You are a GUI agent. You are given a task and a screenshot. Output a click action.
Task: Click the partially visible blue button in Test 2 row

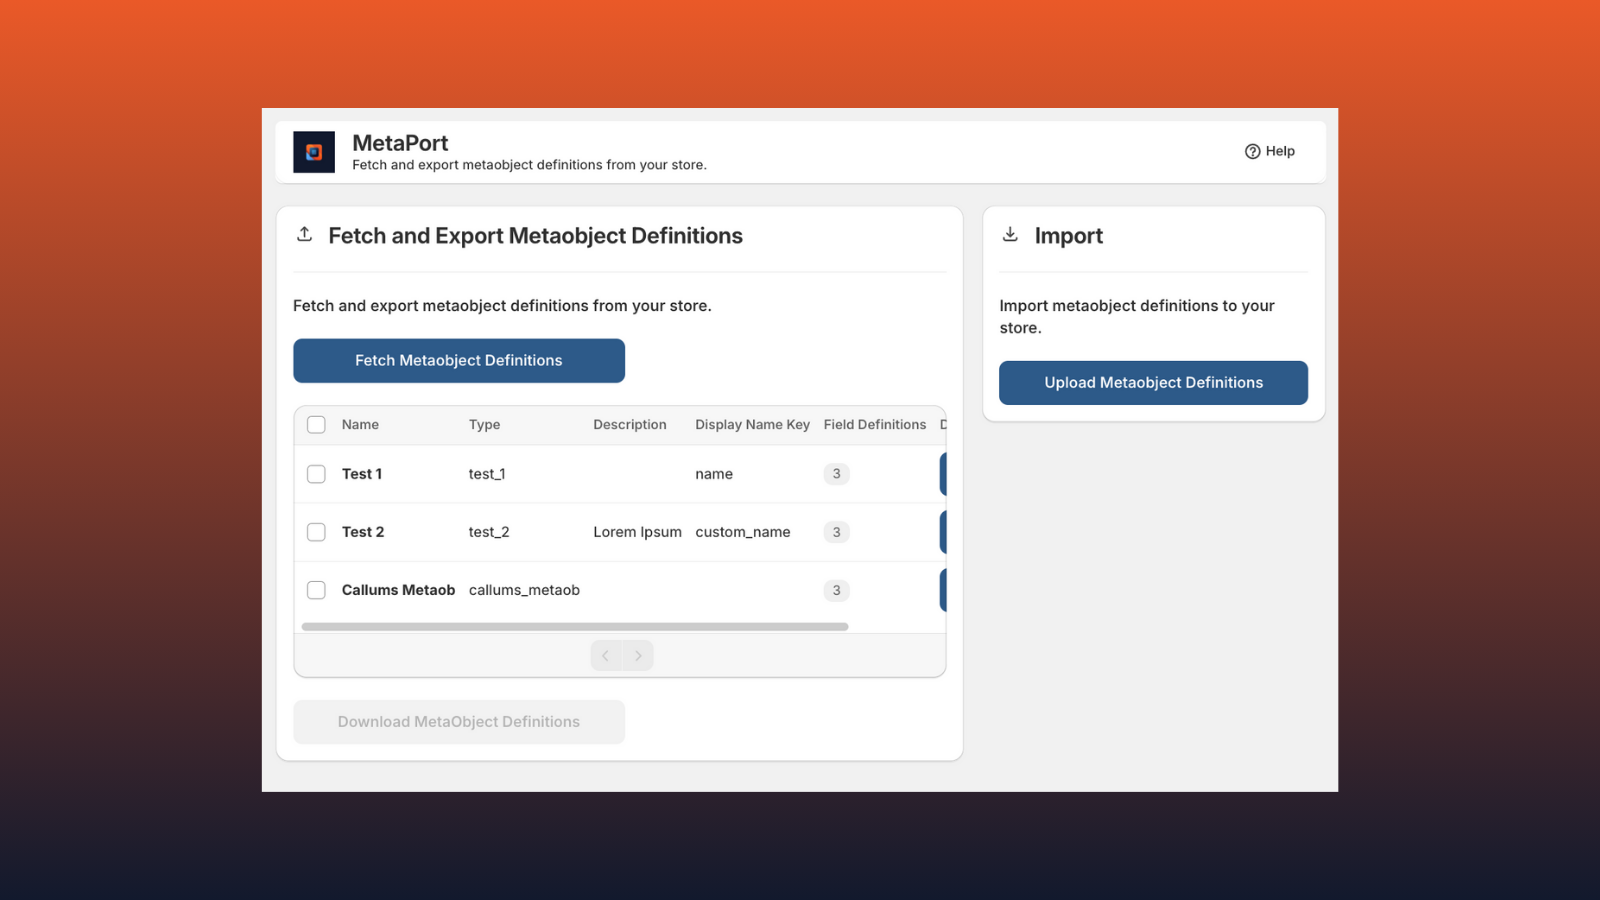coord(942,532)
